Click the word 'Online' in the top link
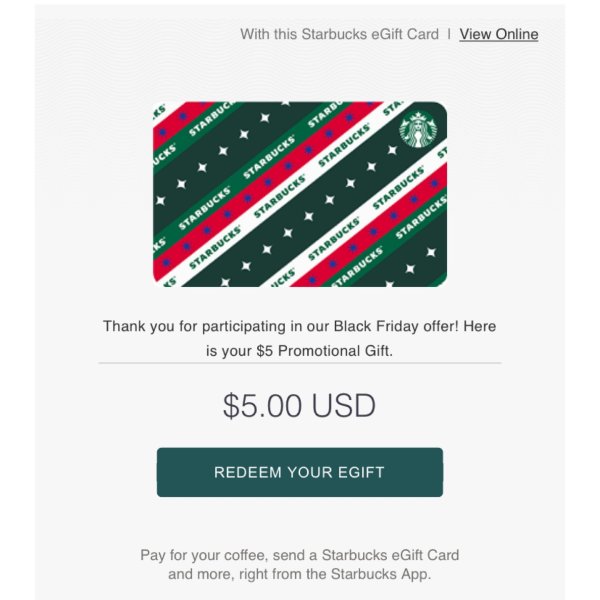Screen dimensions: 600x600 (x=517, y=34)
